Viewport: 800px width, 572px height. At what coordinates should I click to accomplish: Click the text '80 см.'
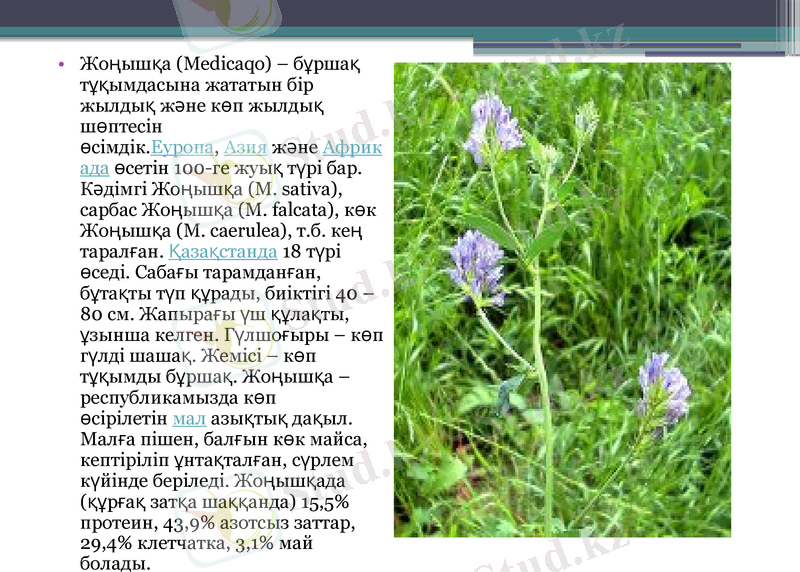pyautogui.click(x=107, y=314)
